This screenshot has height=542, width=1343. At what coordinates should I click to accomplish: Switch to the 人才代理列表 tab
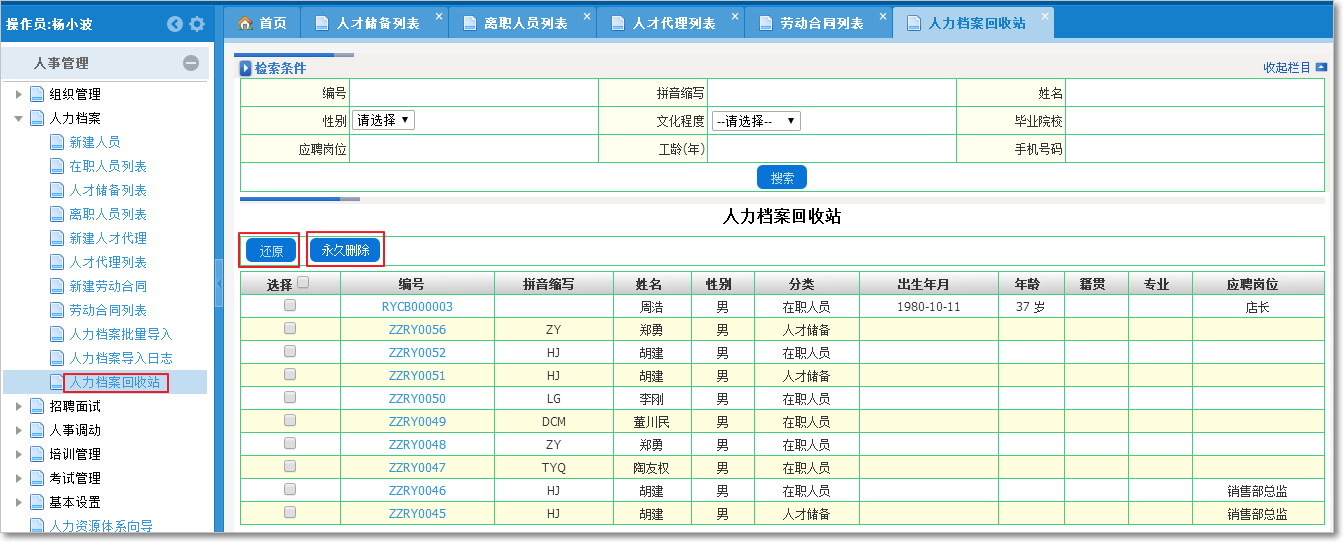click(671, 23)
